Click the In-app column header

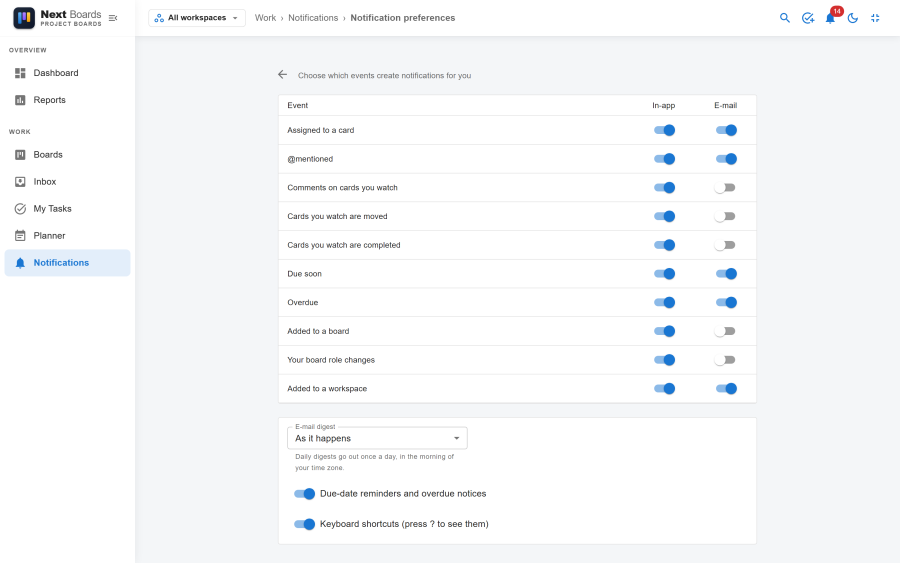(664, 105)
